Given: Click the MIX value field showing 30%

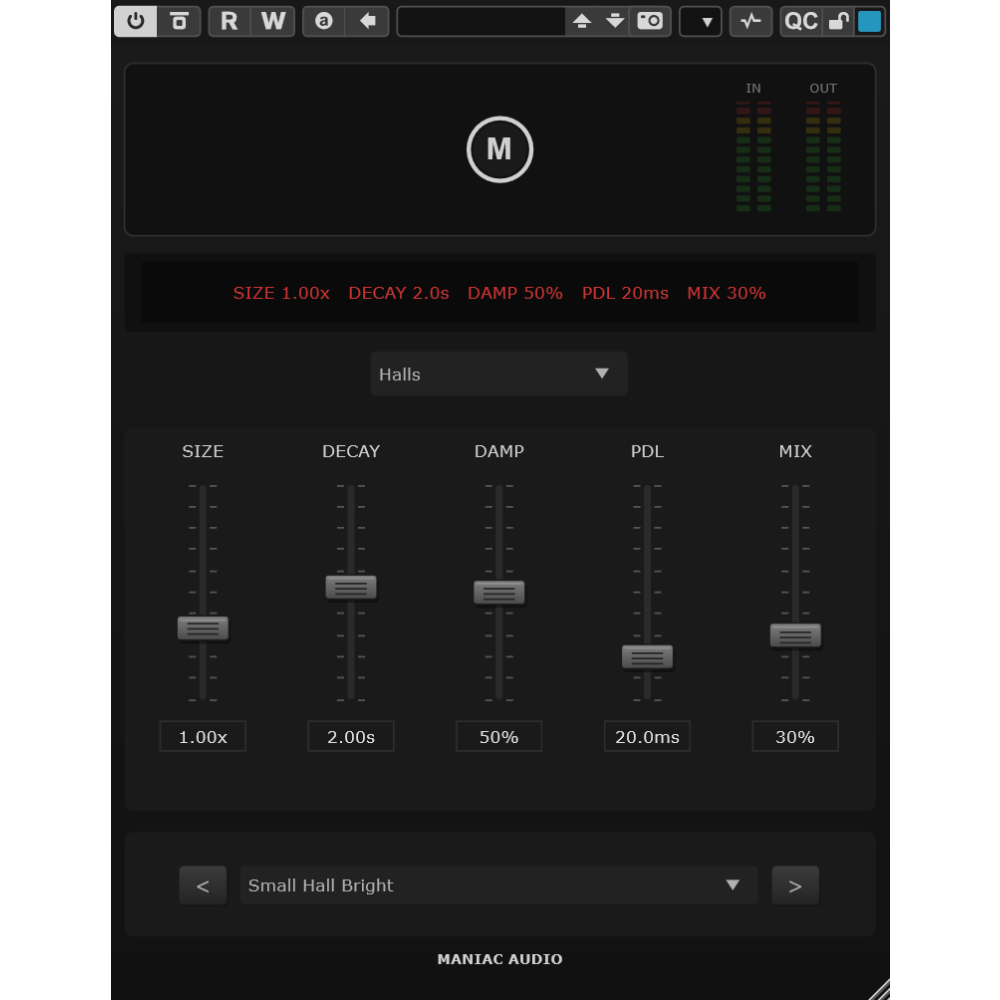Looking at the screenshot, I should (795, 737).
